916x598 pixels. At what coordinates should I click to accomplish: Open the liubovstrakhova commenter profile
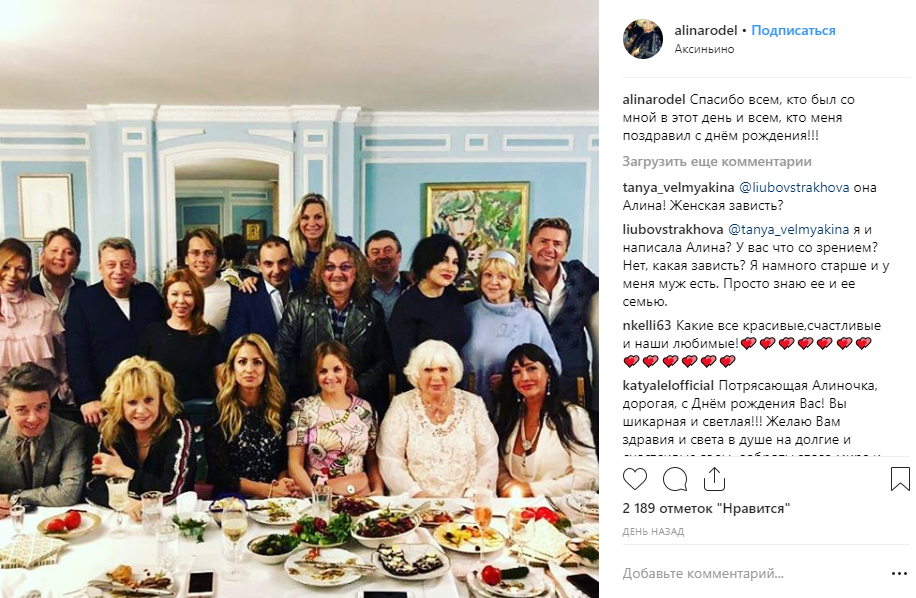coord(672,228)
